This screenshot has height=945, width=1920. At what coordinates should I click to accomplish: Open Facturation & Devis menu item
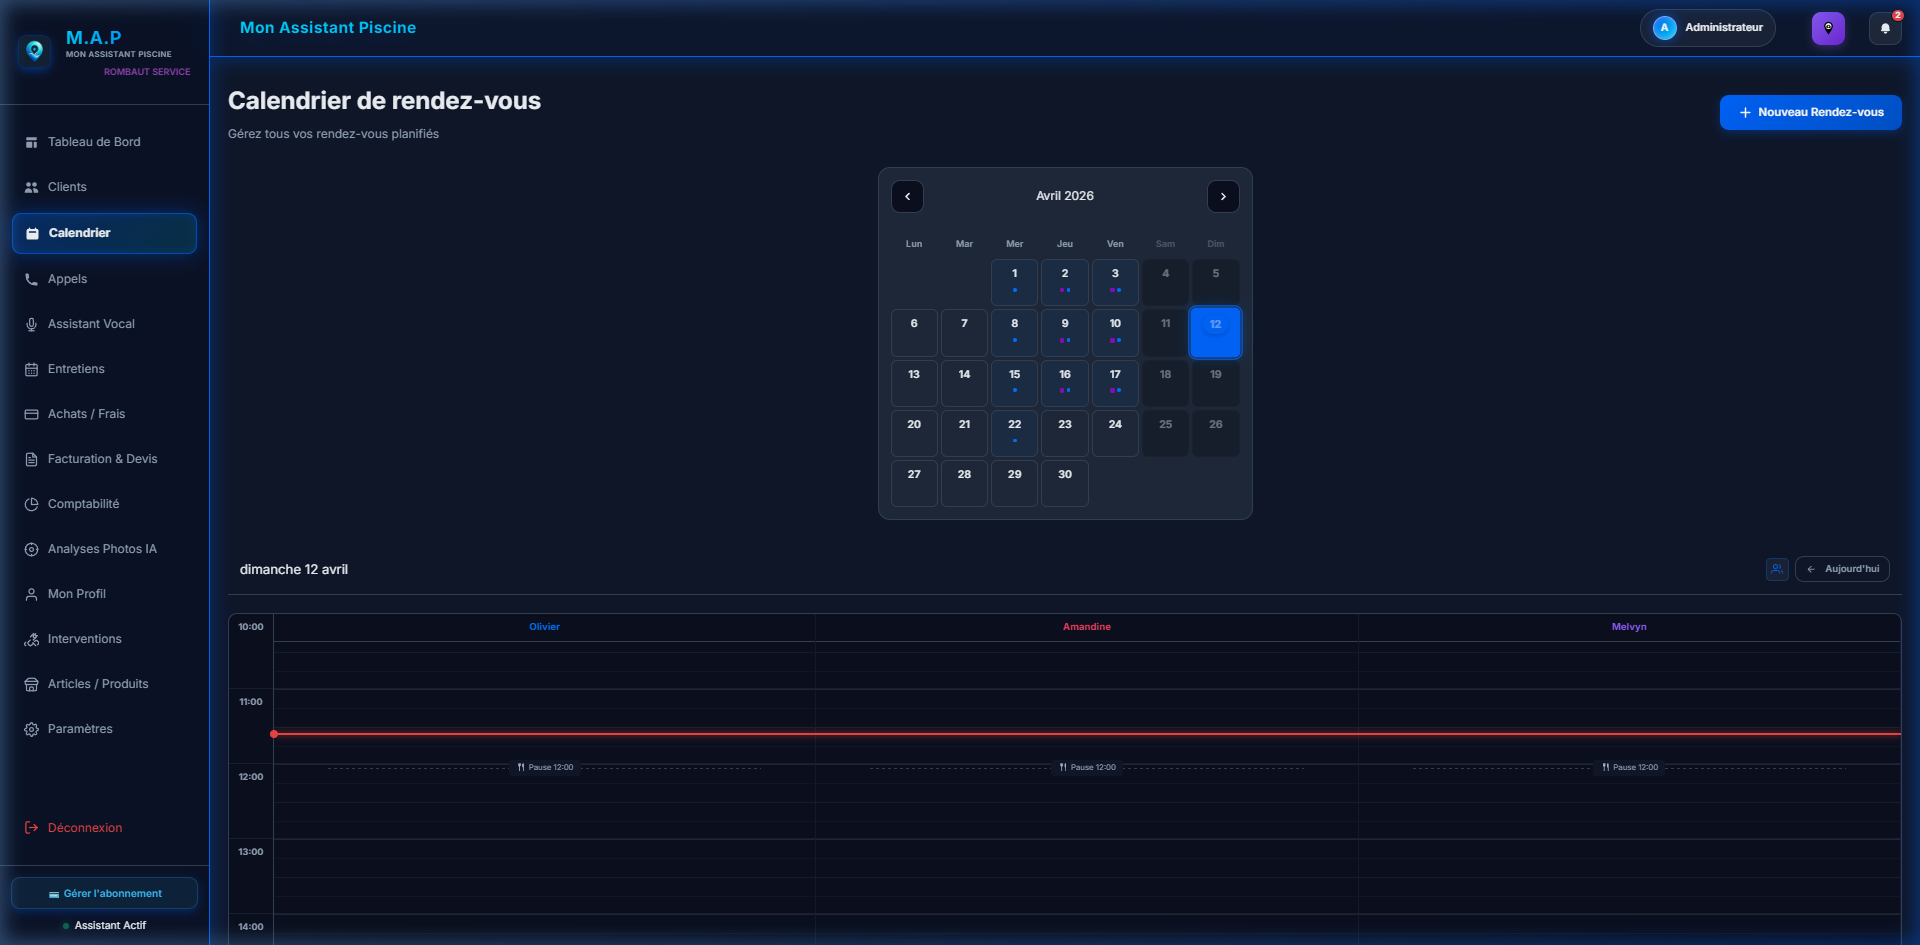102,459
